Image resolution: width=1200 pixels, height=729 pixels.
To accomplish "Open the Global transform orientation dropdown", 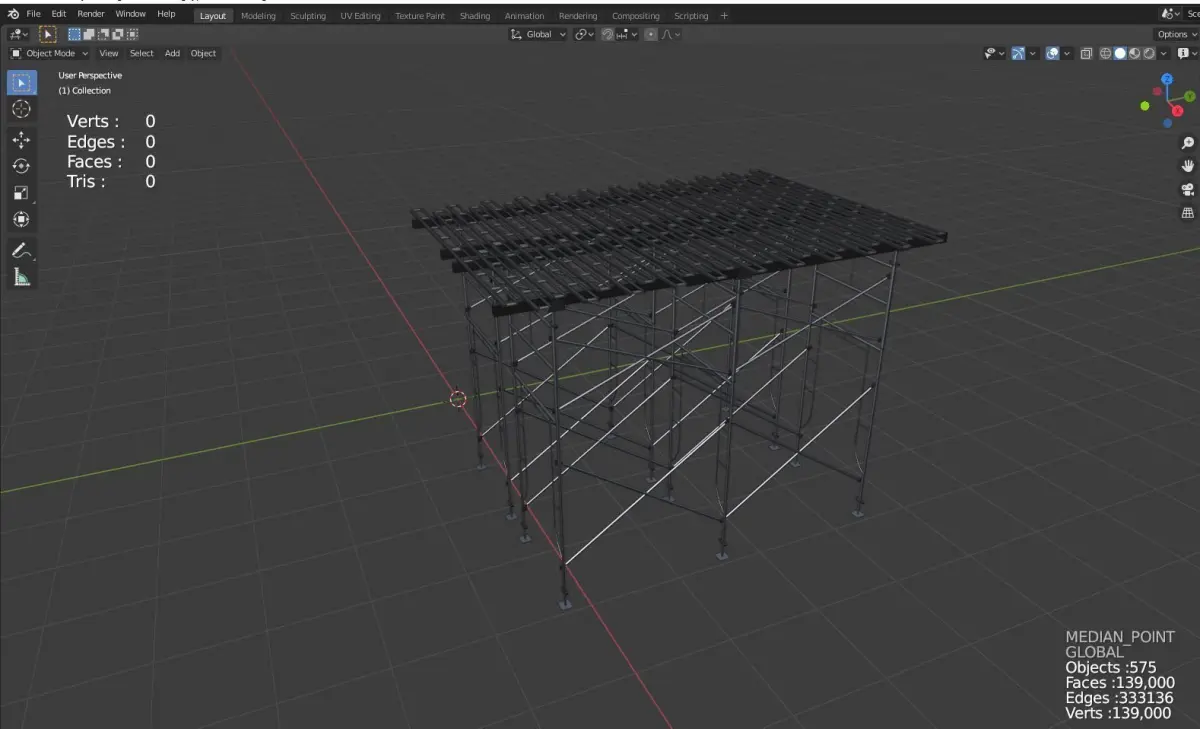I will coord(538,34).
